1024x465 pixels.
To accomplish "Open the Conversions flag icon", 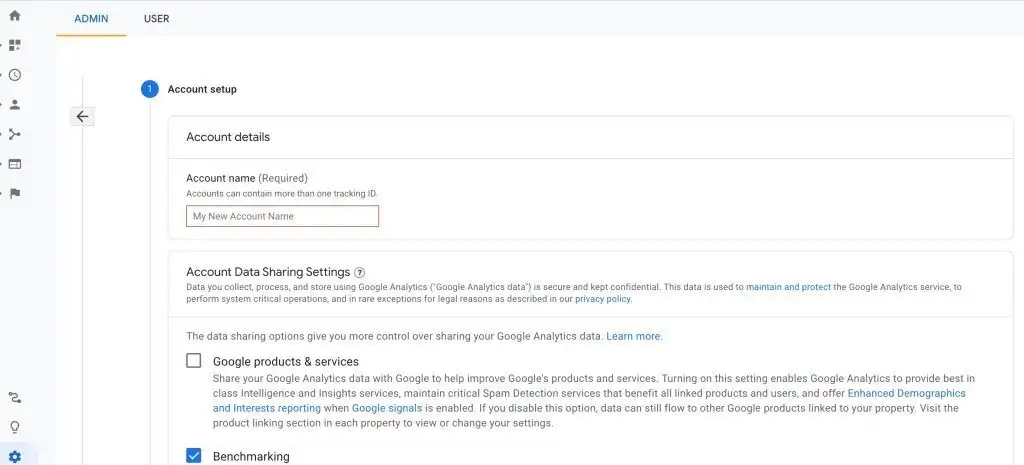I will point(14,193).
